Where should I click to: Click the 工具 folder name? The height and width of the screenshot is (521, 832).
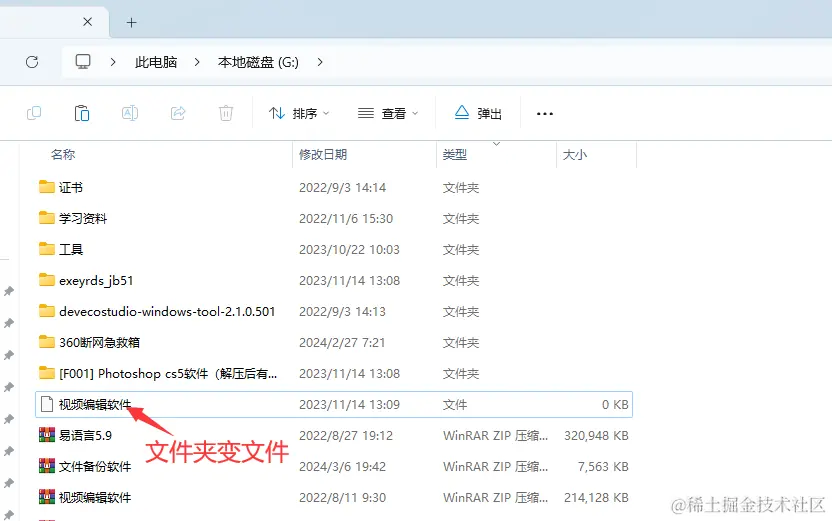tap(71, 249)
